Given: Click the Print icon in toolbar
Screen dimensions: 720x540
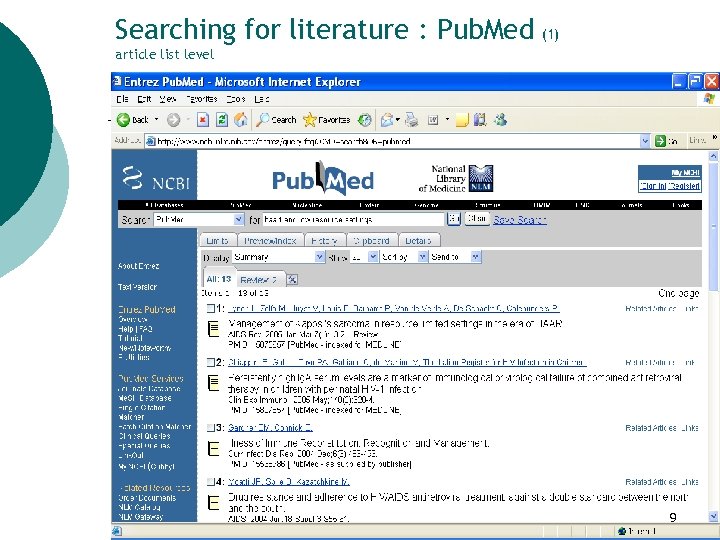Looking at the screenshot, I should click(x=412, y=120).
